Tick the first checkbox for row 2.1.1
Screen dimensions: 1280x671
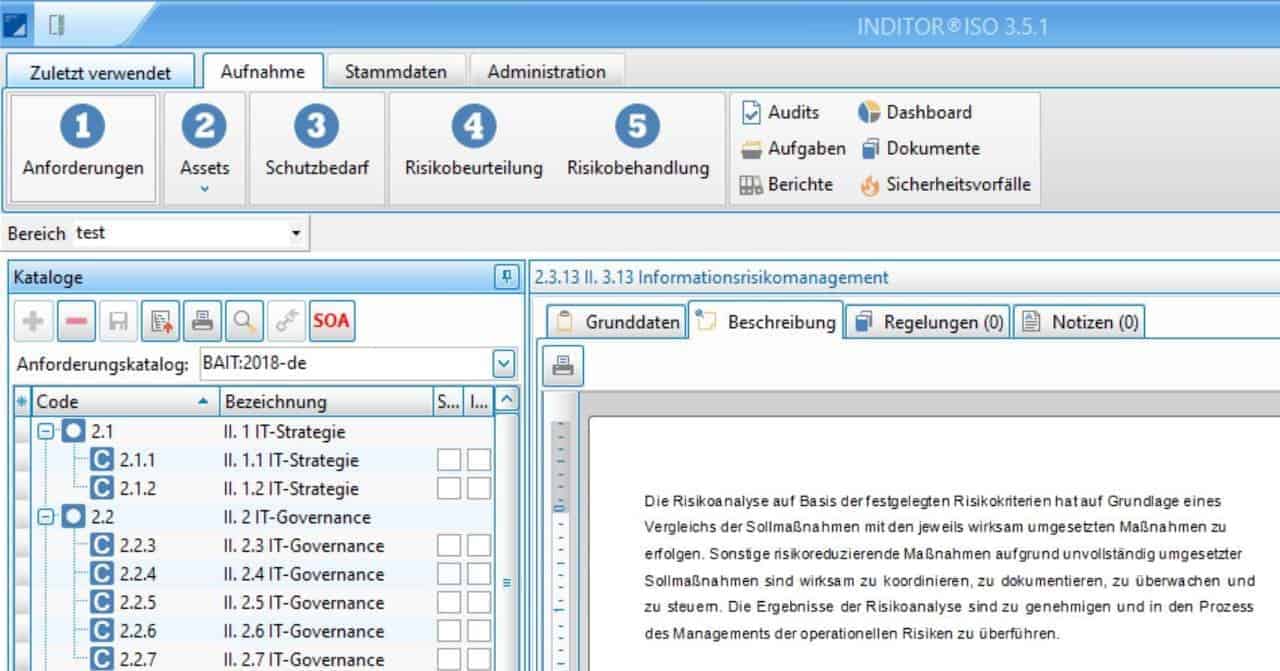pyautogui.click(x=449, y=460)
